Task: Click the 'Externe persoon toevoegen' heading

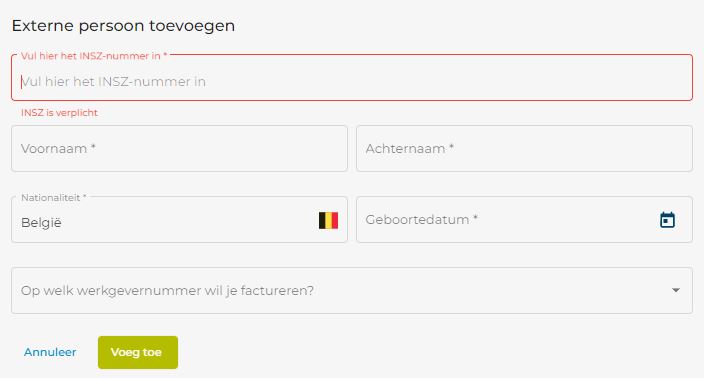Action: pos(123,26)
